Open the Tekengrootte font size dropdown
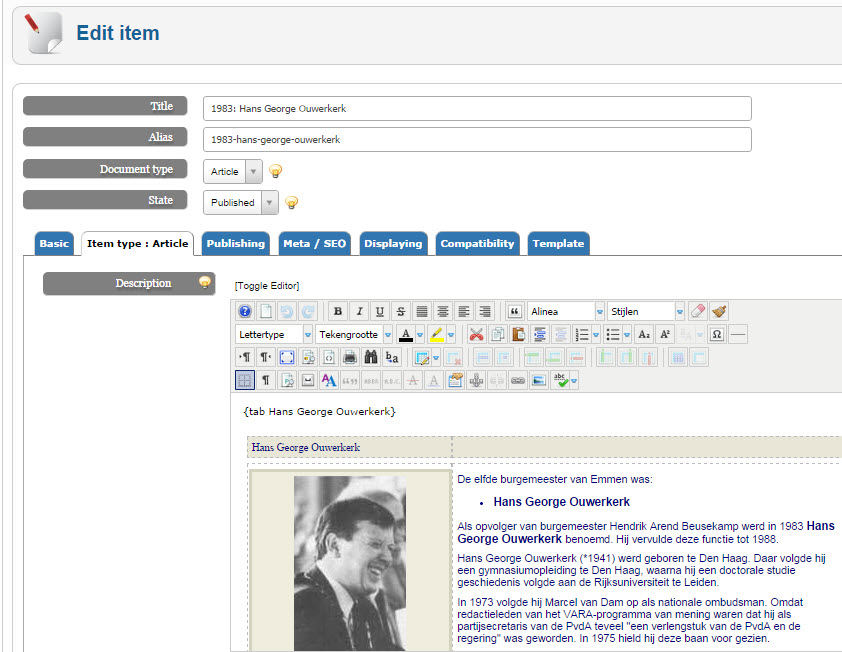The height and width of the screenshot is (652, 842). [354, 335]
